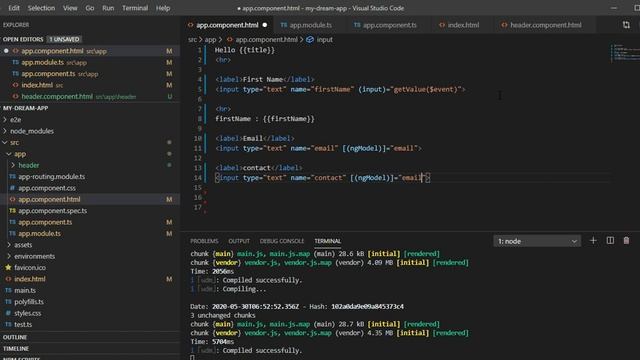The width and height of the screenshot is (640, 360).
Task: Click the Explorer panel title
Action: [x=16, y=25]
